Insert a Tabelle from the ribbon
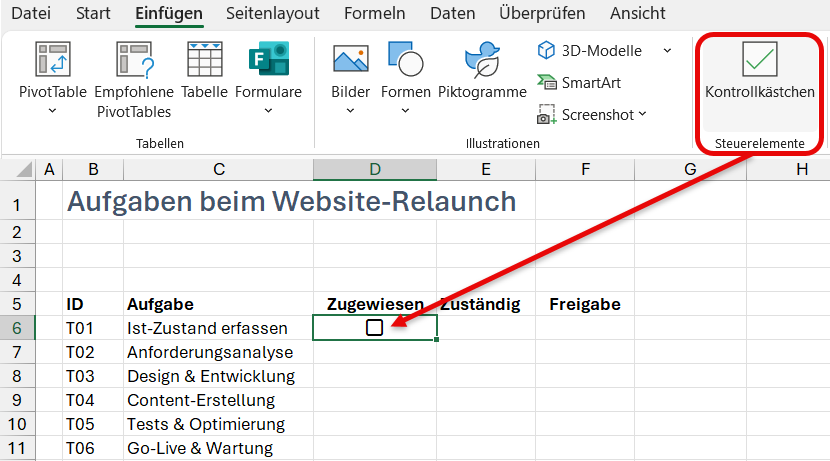The image size is (830, 461). pos(204,60)
